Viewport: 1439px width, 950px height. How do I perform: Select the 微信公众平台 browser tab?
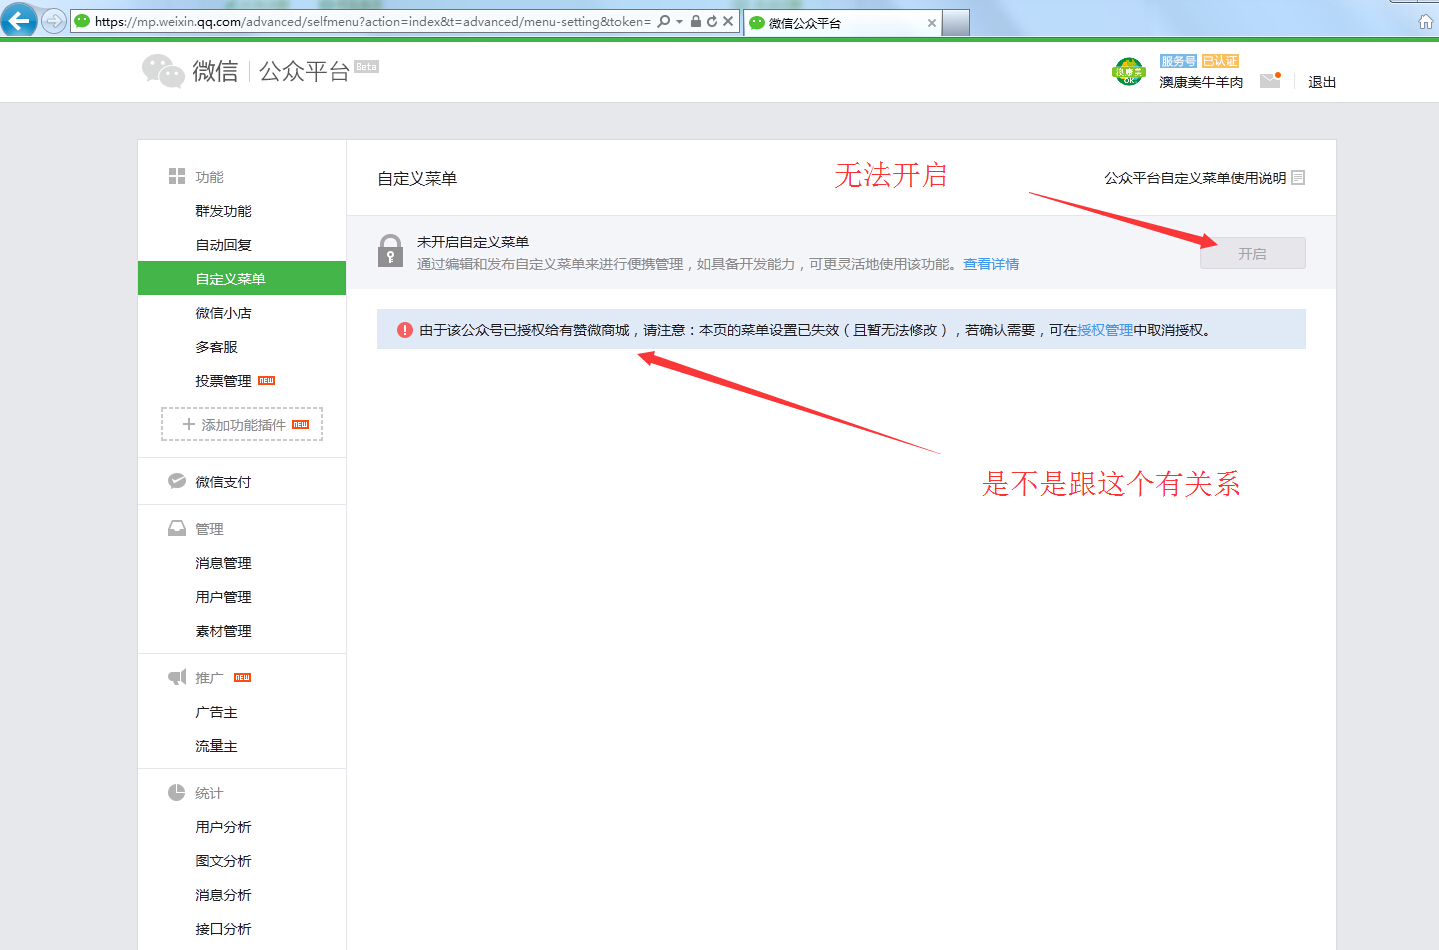[x=820, y=21]
